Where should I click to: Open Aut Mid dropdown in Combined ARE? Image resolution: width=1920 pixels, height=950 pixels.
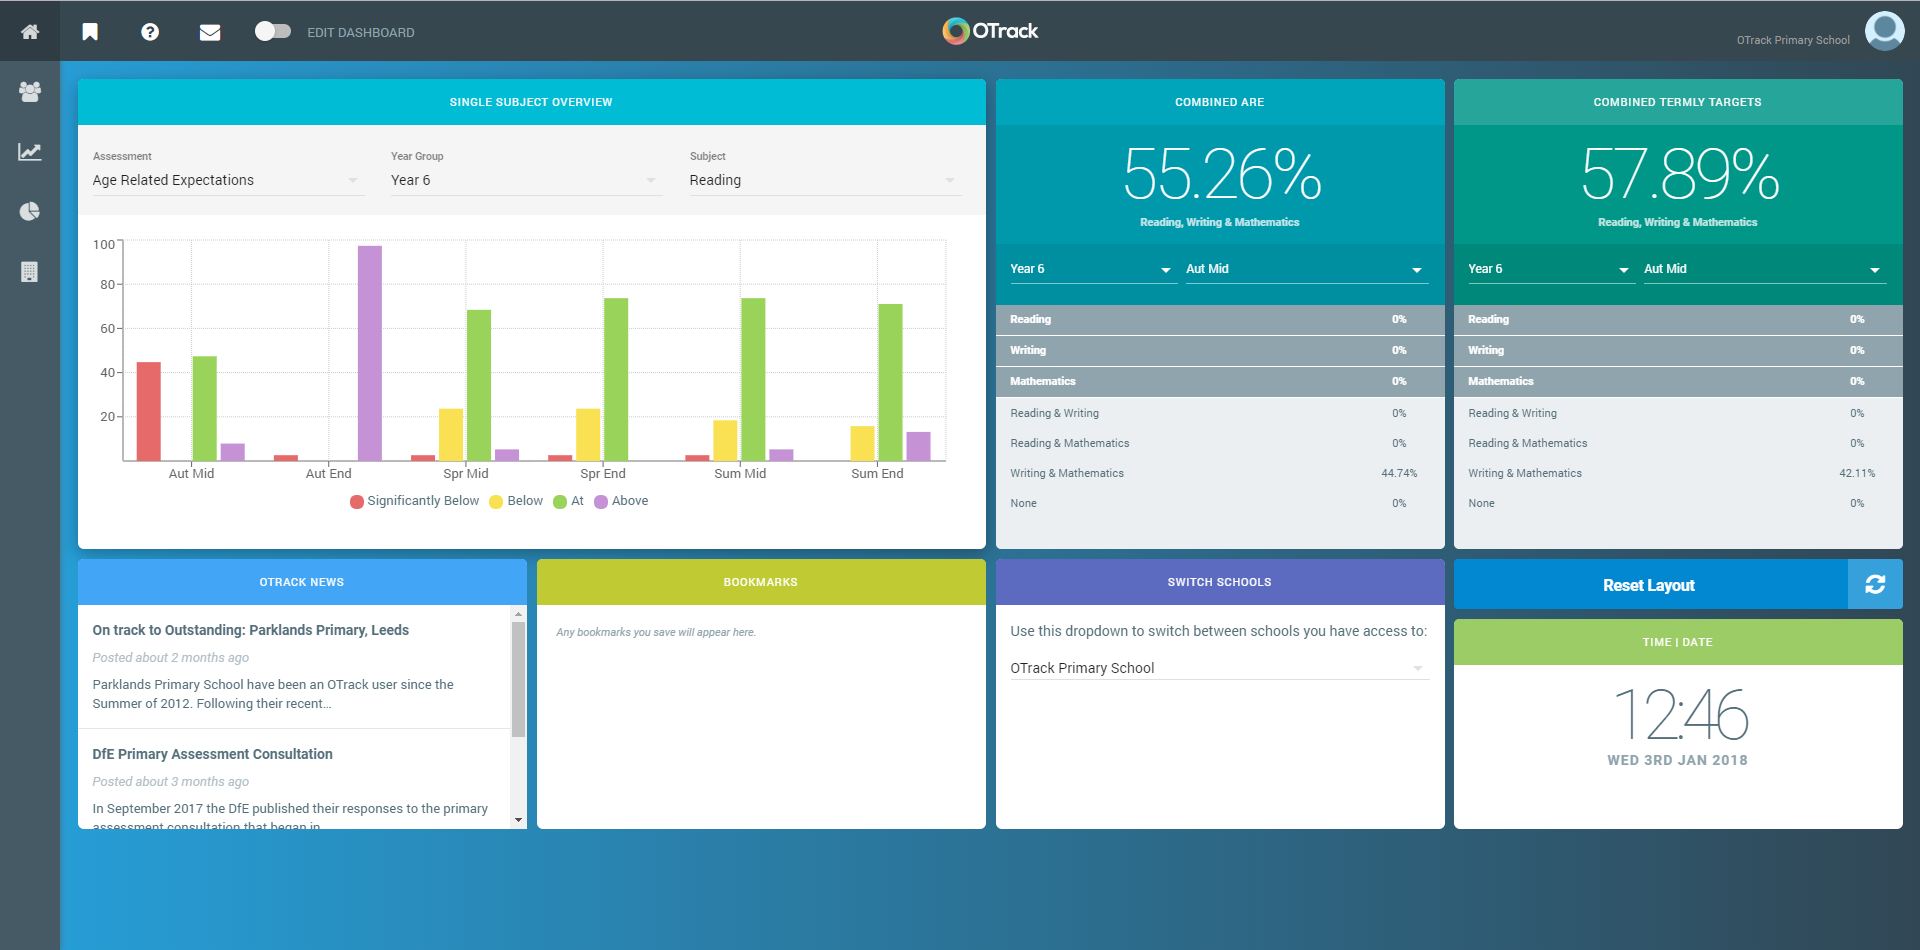pyautogui.click(x=1305, y=269)
